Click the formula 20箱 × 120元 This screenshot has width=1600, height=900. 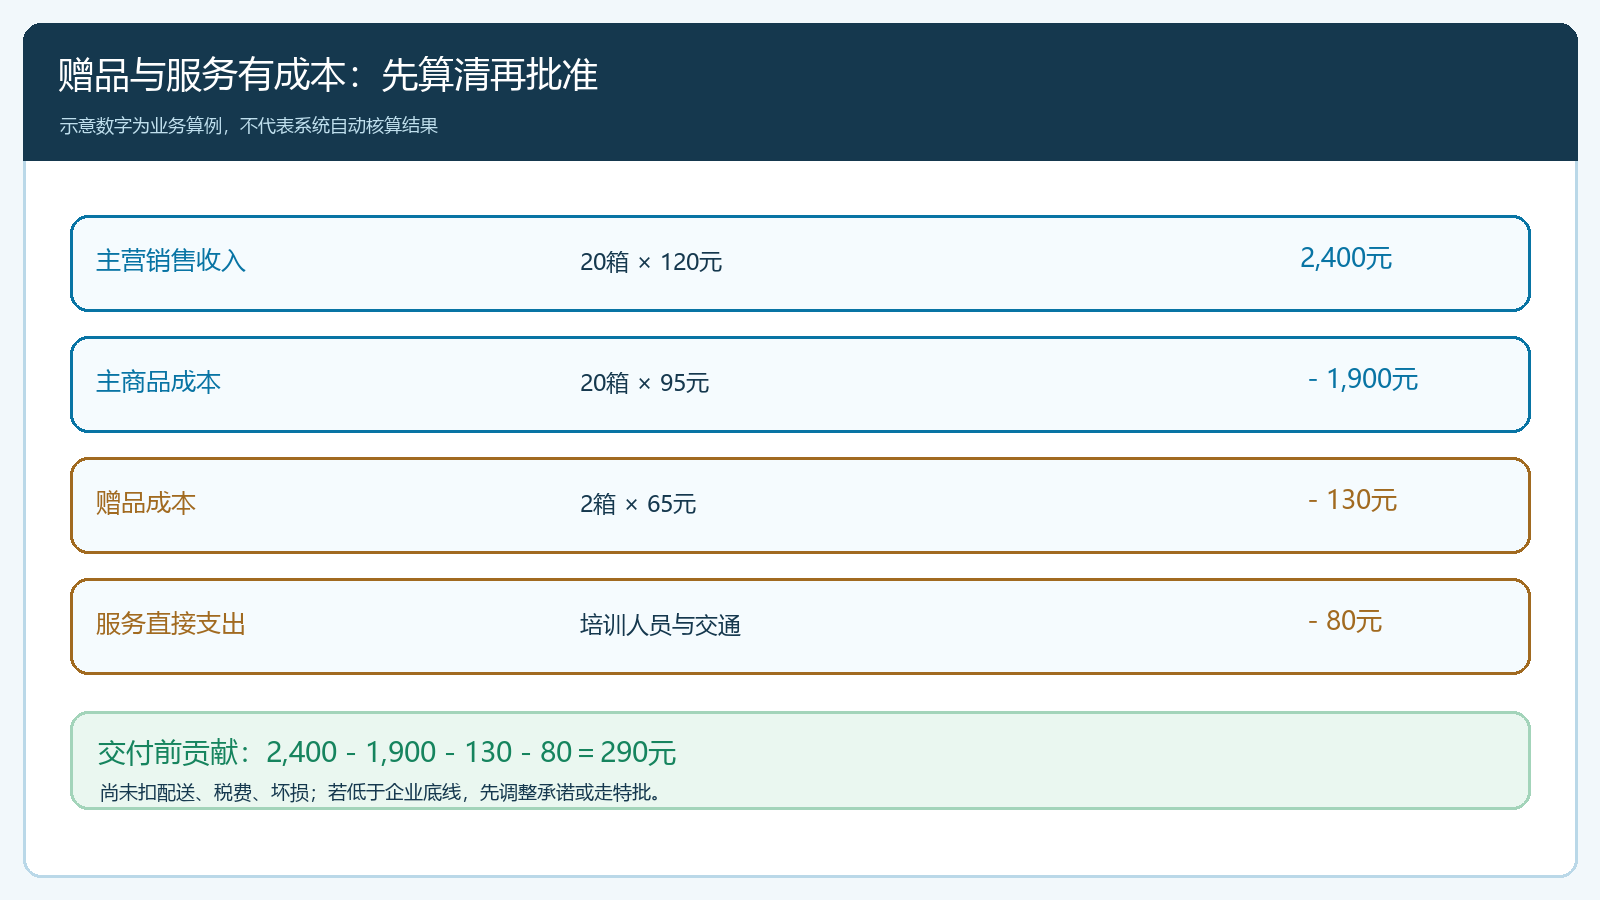[x=651, y=262]
